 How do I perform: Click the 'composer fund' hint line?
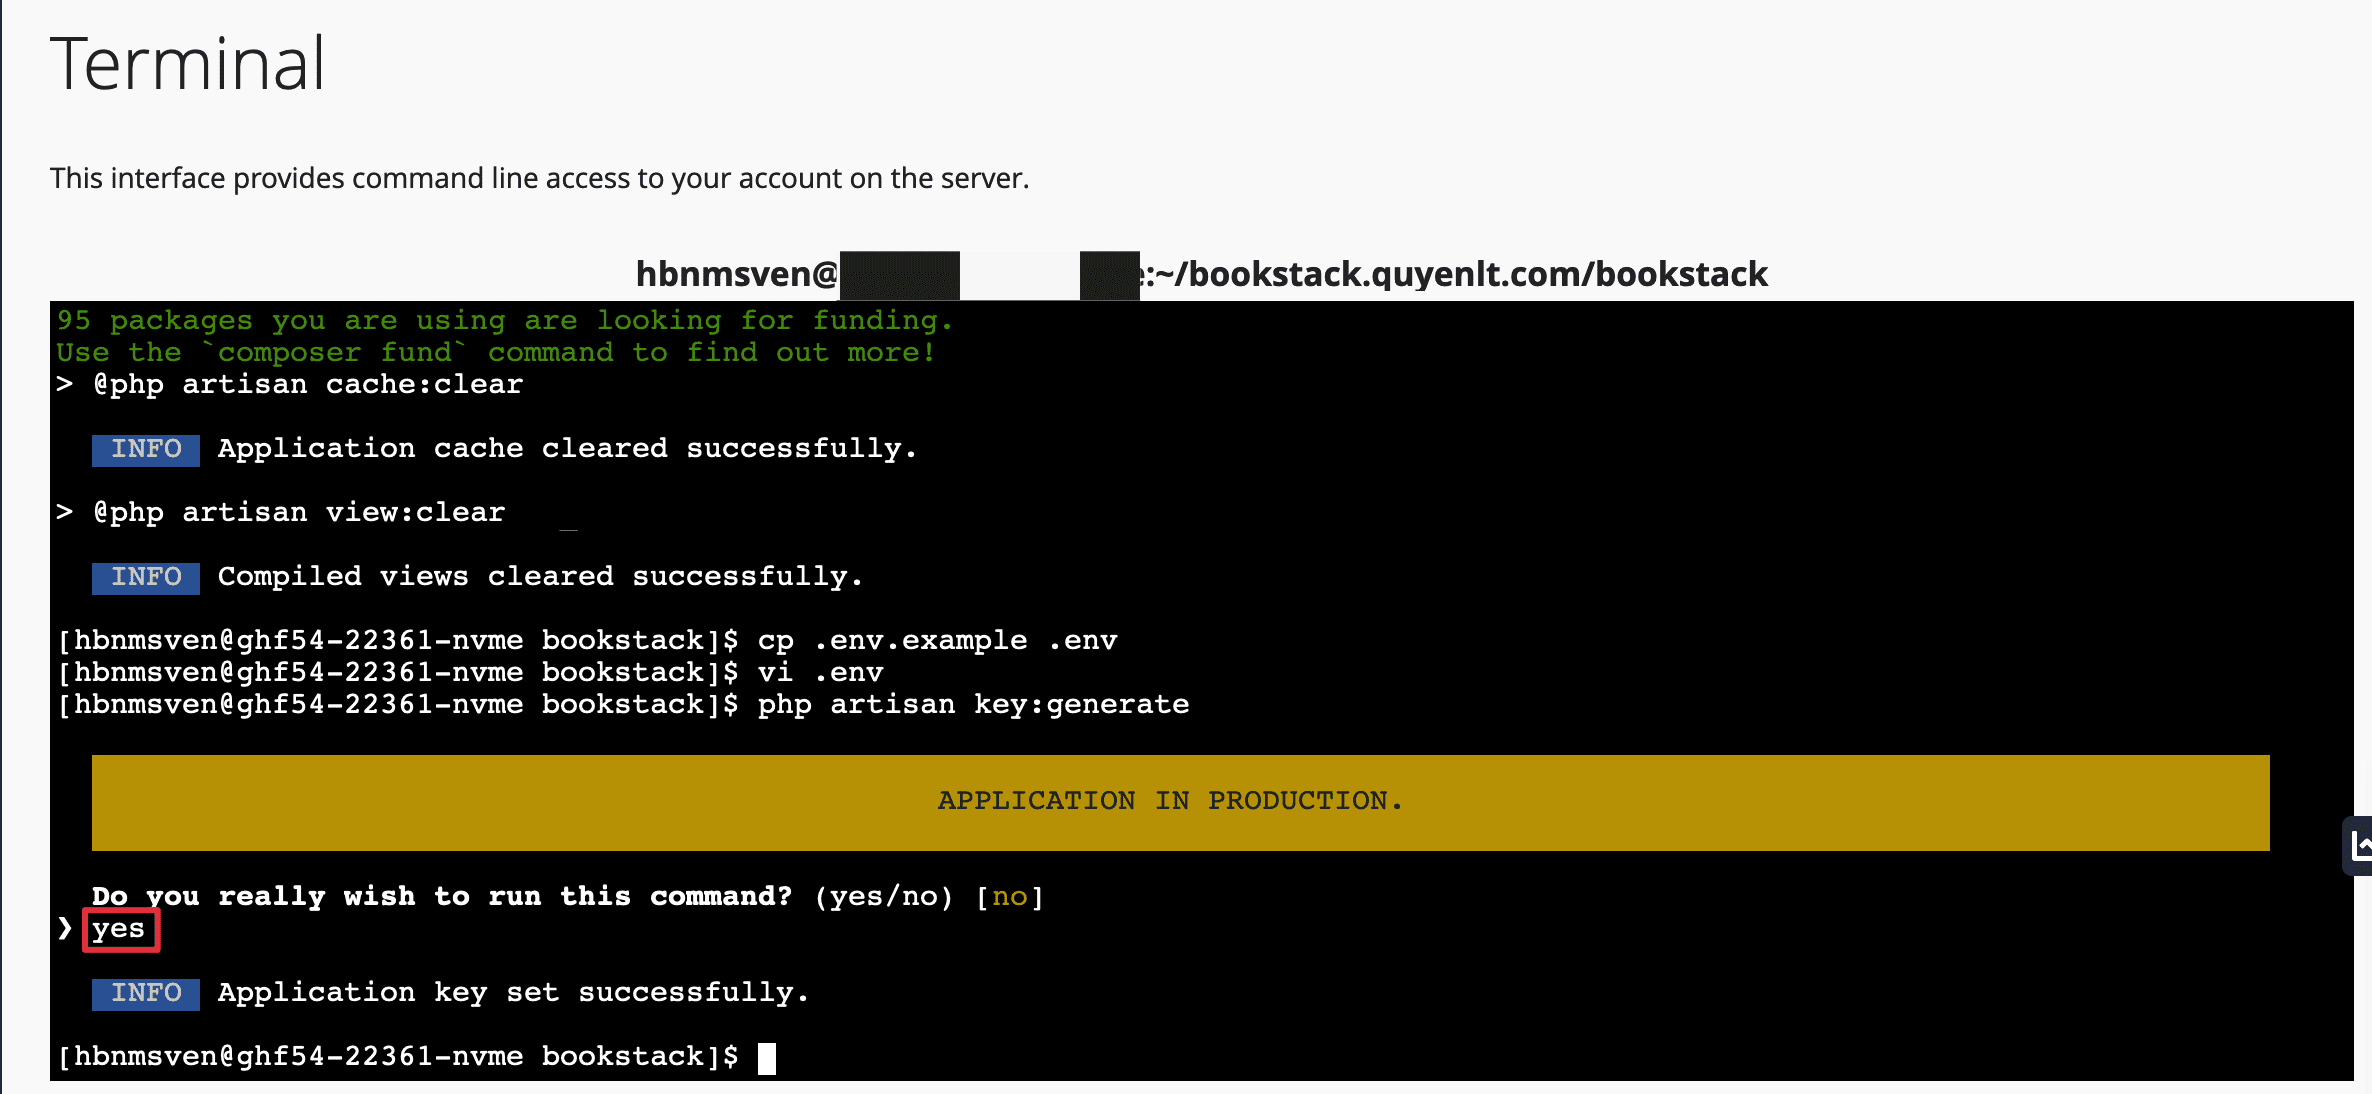pos(496,353)
